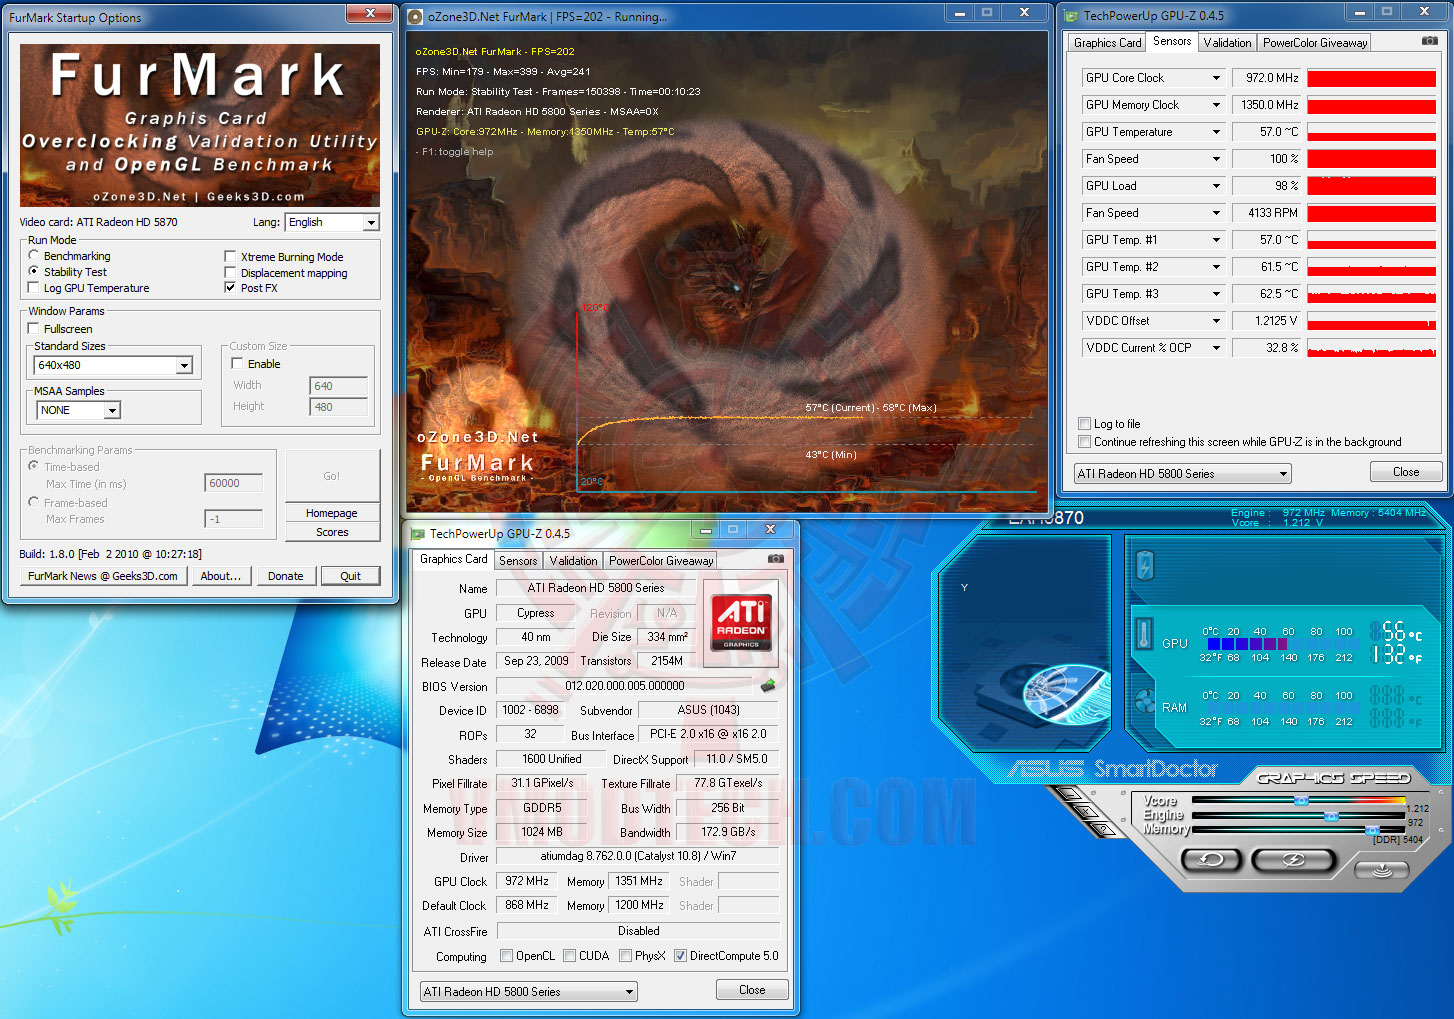Expand the VDDC Offset sensor dropdown
The width and height of the screenshot is (1454, 1019).
tap(1216, 321)
